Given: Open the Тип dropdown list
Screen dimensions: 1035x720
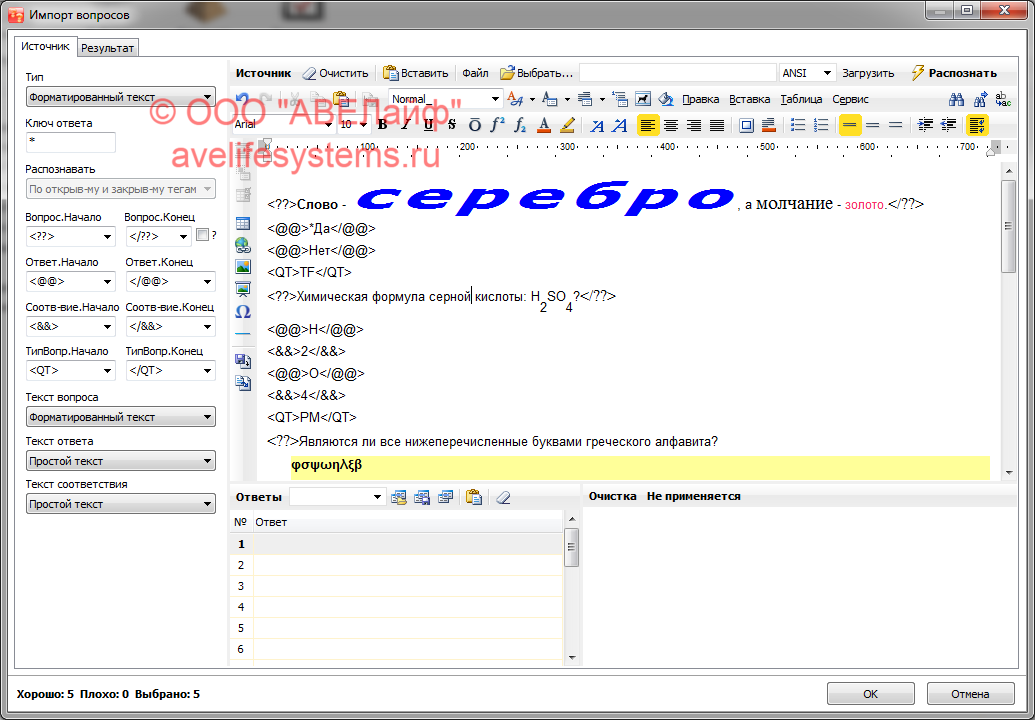Looking at the screenshot, I should tap(121, 97).
